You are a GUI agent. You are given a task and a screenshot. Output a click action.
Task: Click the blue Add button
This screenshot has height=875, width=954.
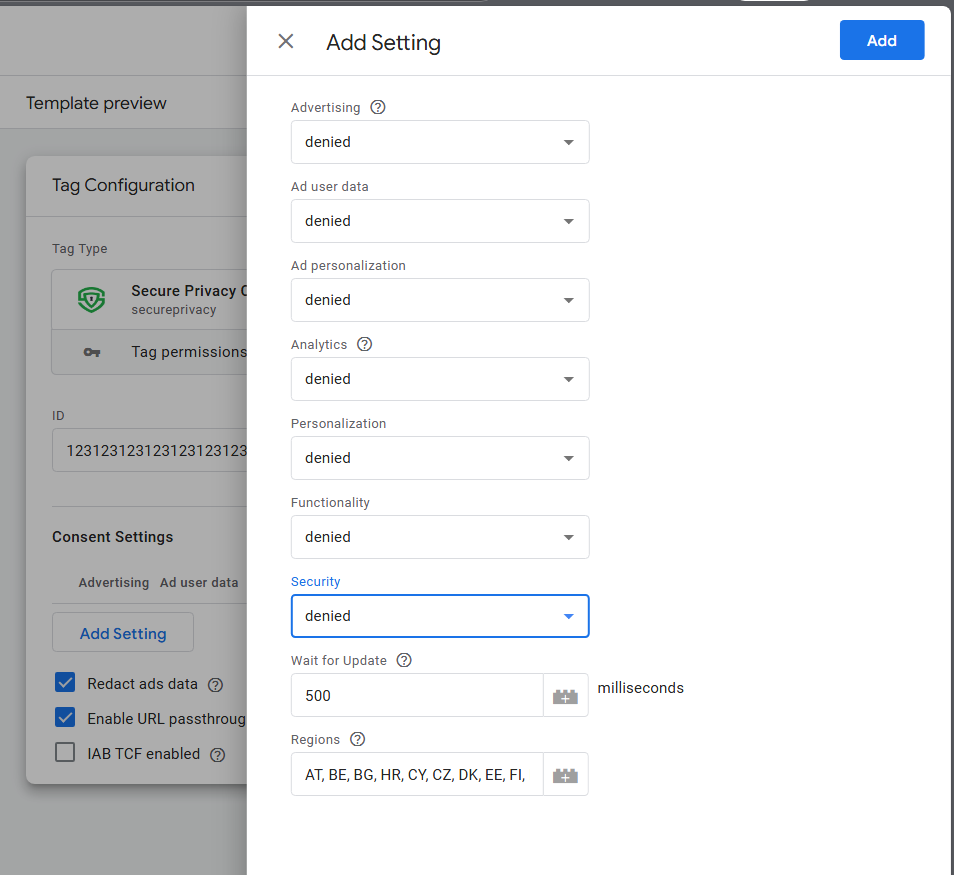click(881, 40)
